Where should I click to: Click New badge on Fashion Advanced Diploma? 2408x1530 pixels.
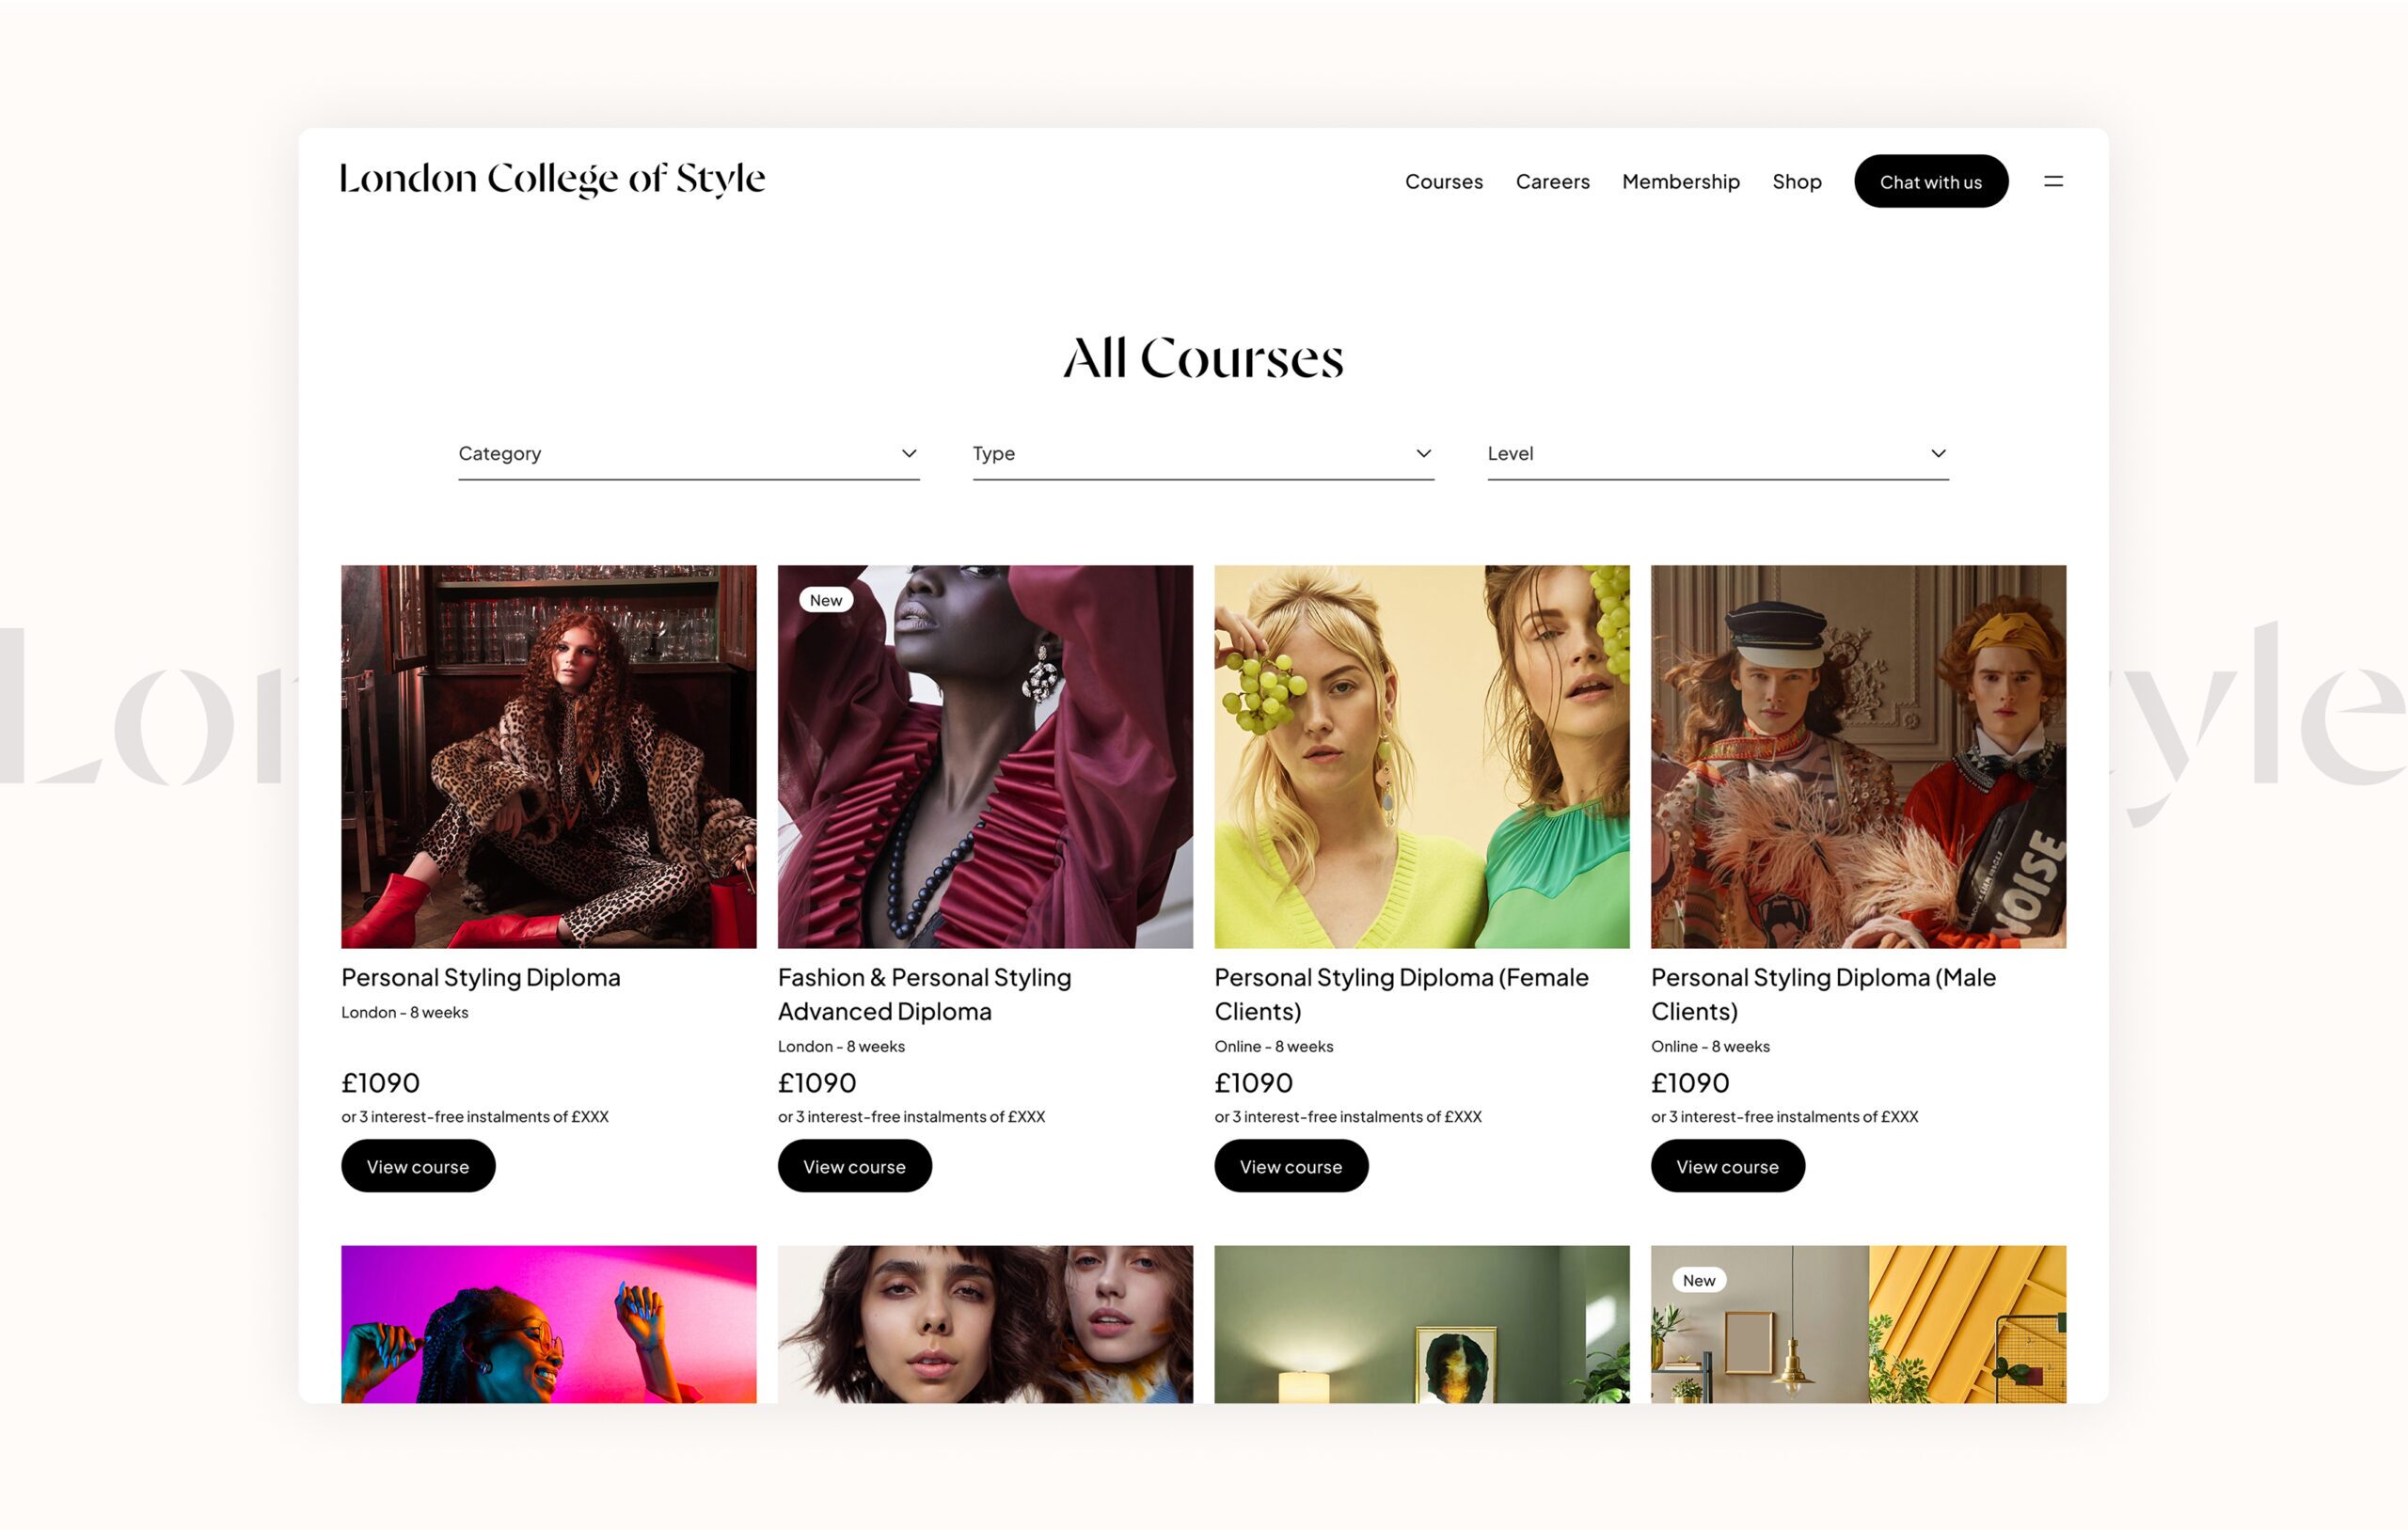coord(826,600)
